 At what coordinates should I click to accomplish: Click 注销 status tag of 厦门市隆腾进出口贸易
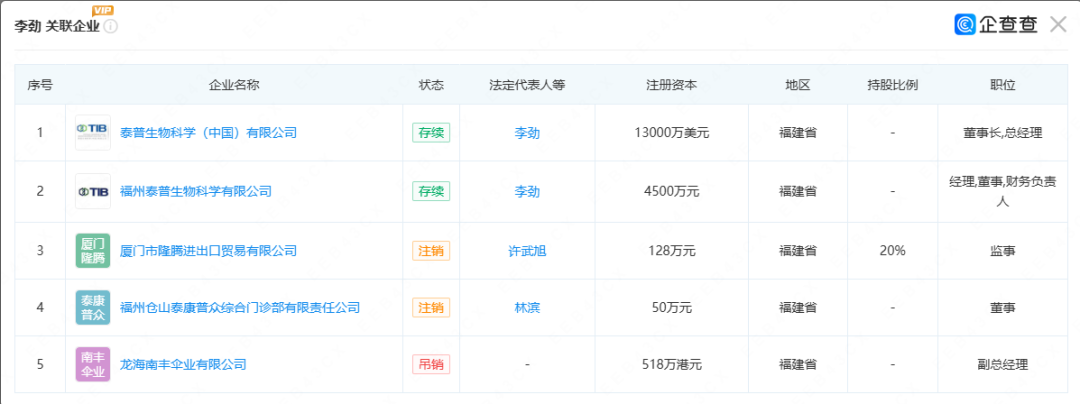pos(431,251)
